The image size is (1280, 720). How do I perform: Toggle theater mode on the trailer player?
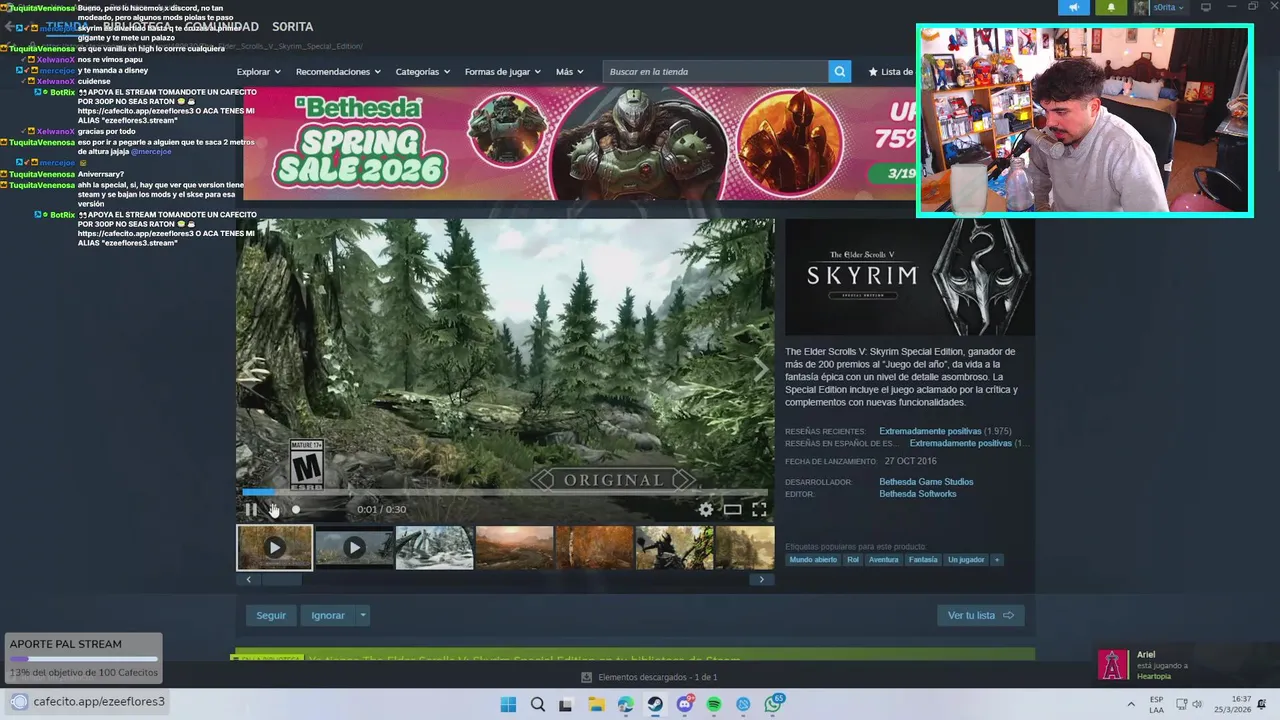(x=733, y=509)
